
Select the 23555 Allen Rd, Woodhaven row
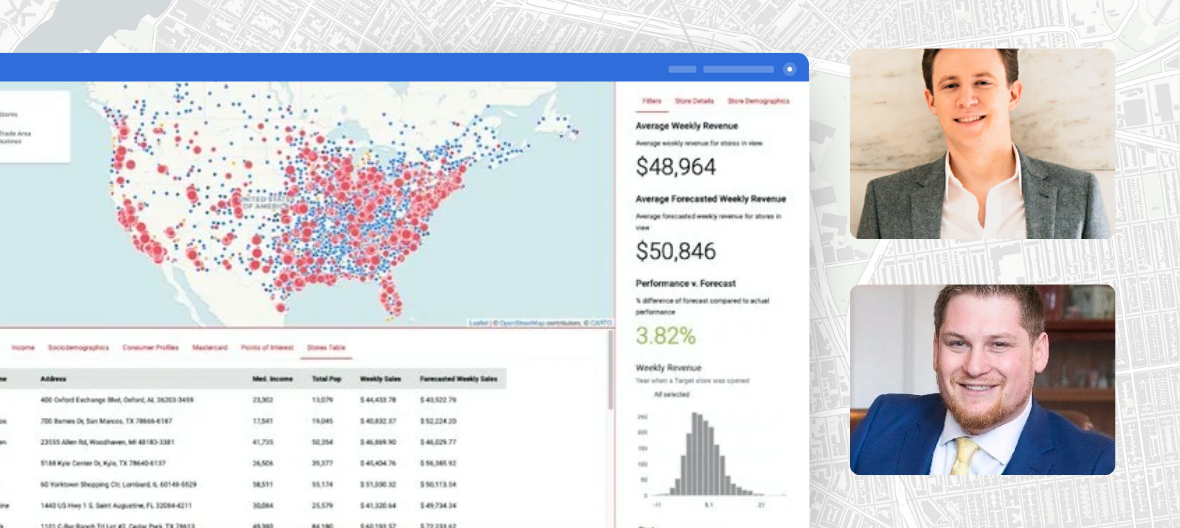[x=253, y=442]
